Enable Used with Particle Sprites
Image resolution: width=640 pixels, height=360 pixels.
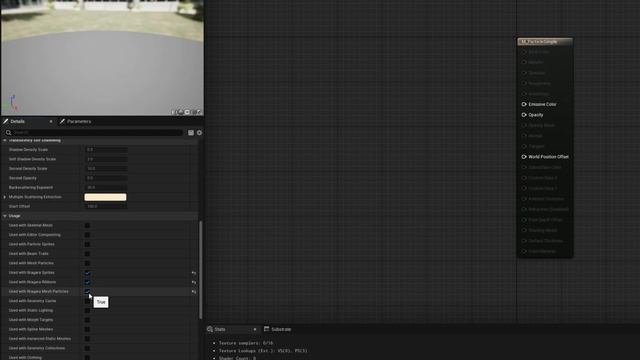click(87, 244)
